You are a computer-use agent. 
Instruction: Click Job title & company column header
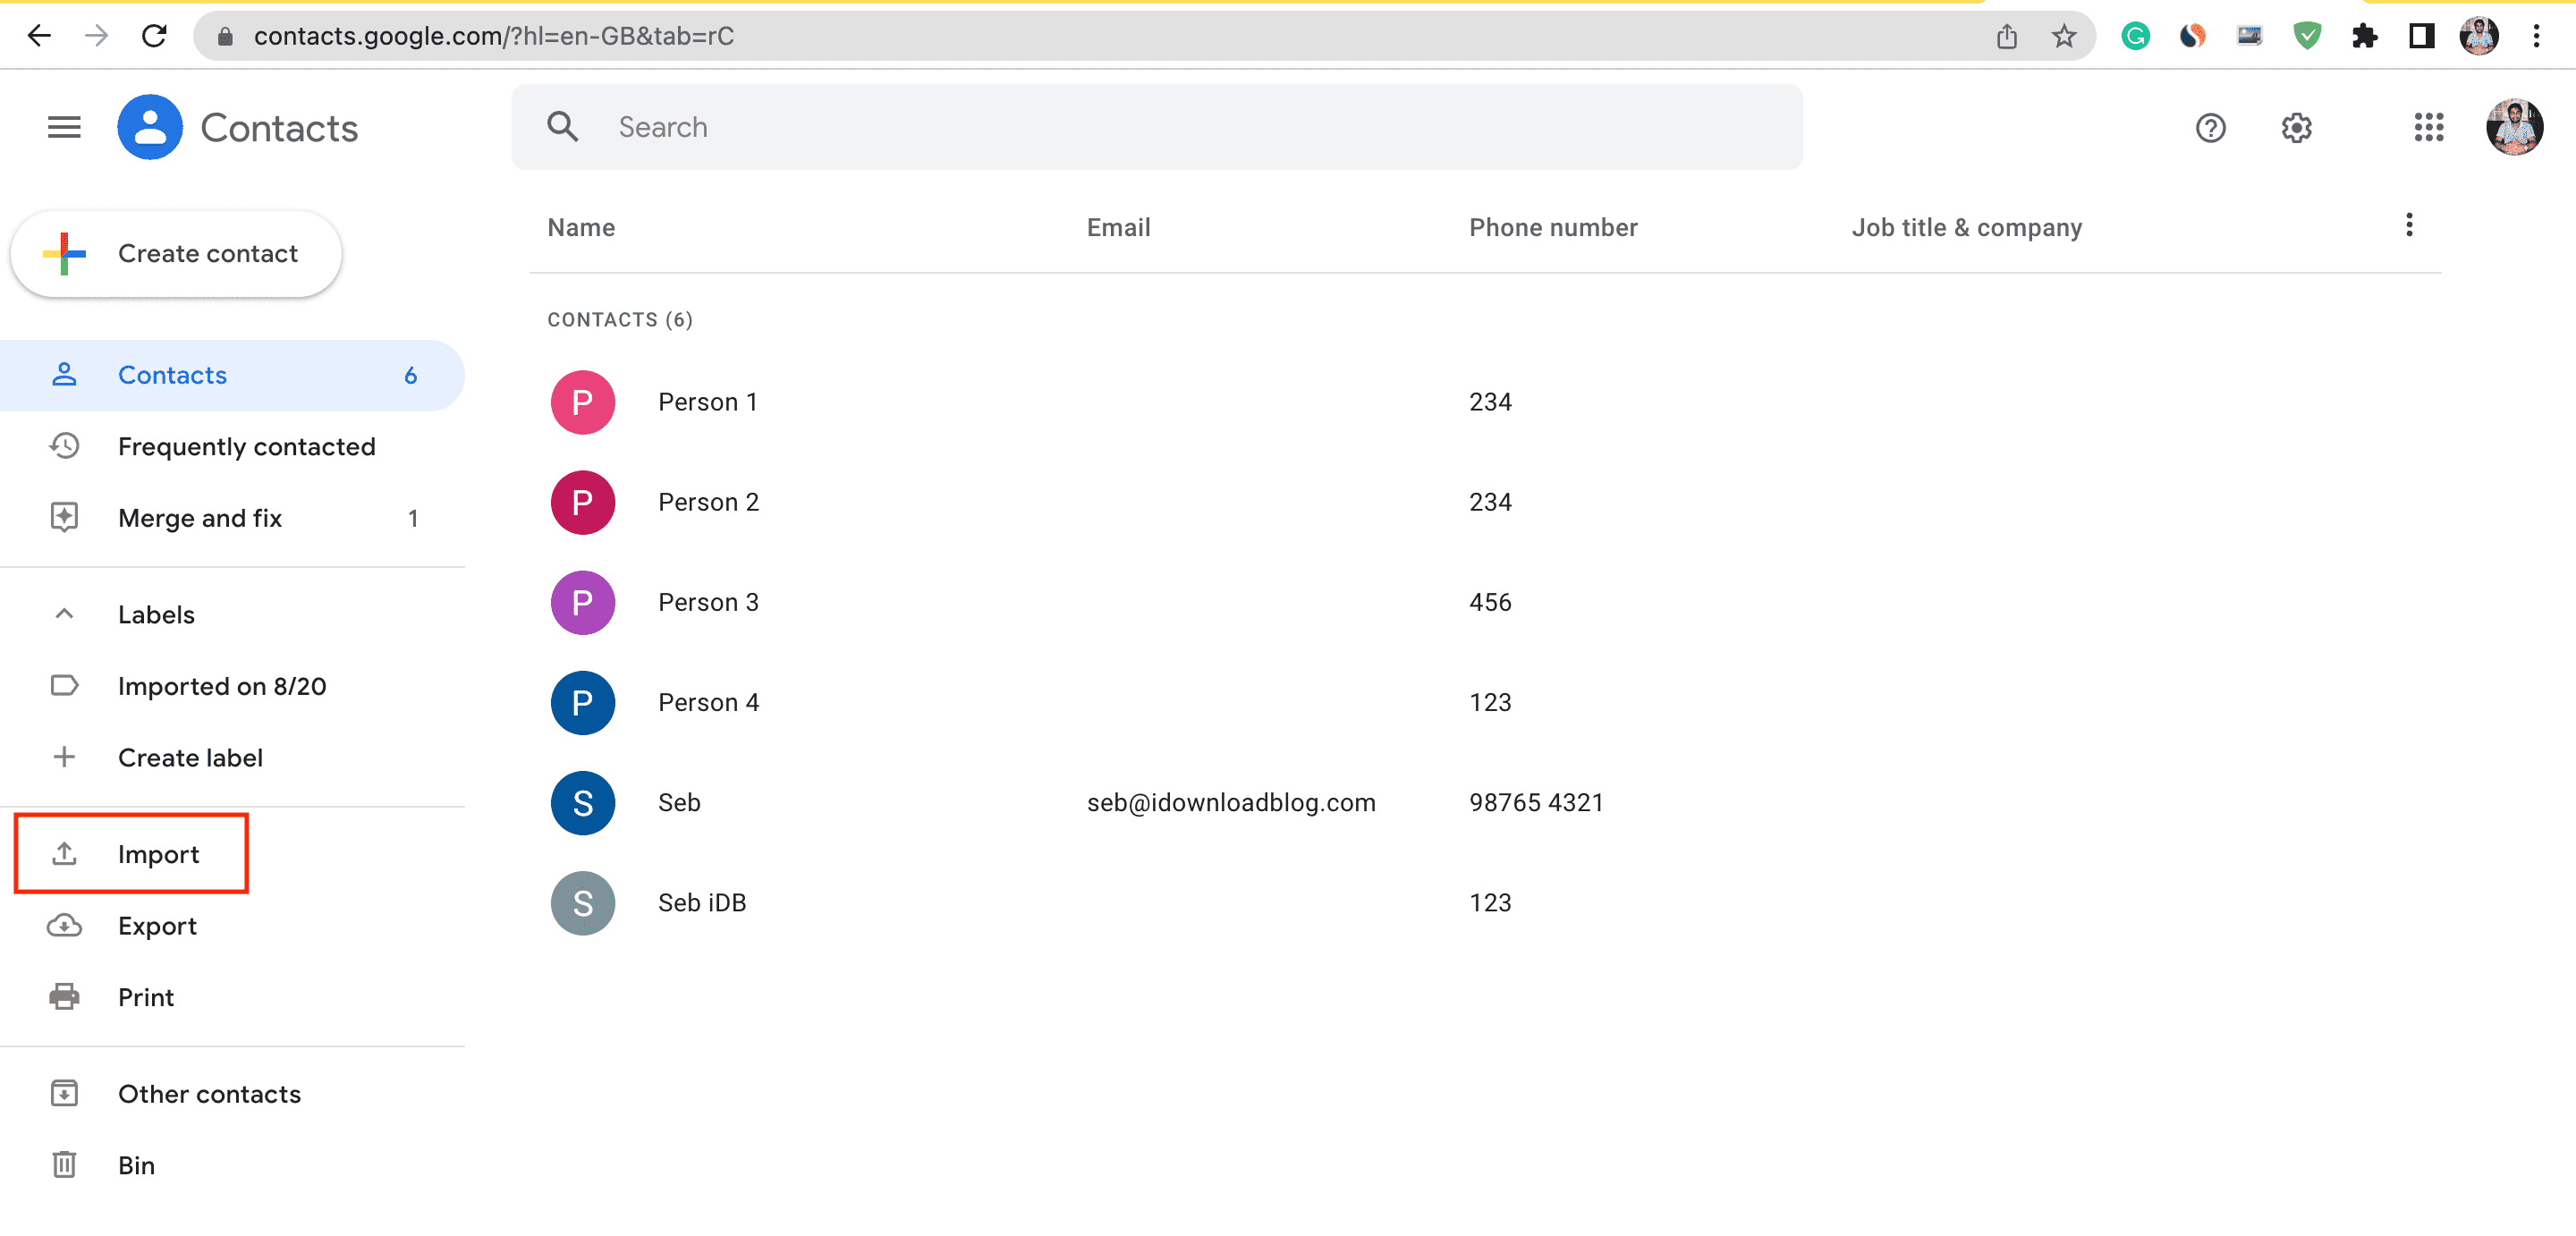(1966, 227)
